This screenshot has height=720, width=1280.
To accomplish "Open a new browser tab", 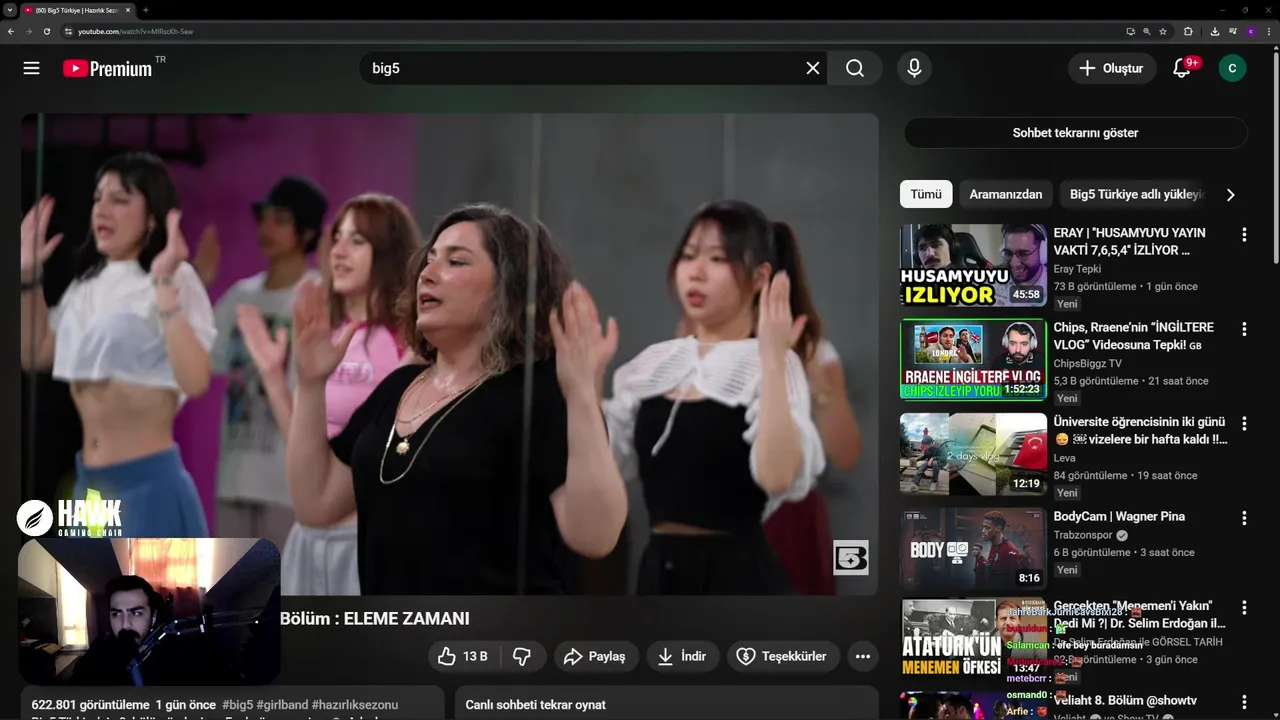I will 146,10.
